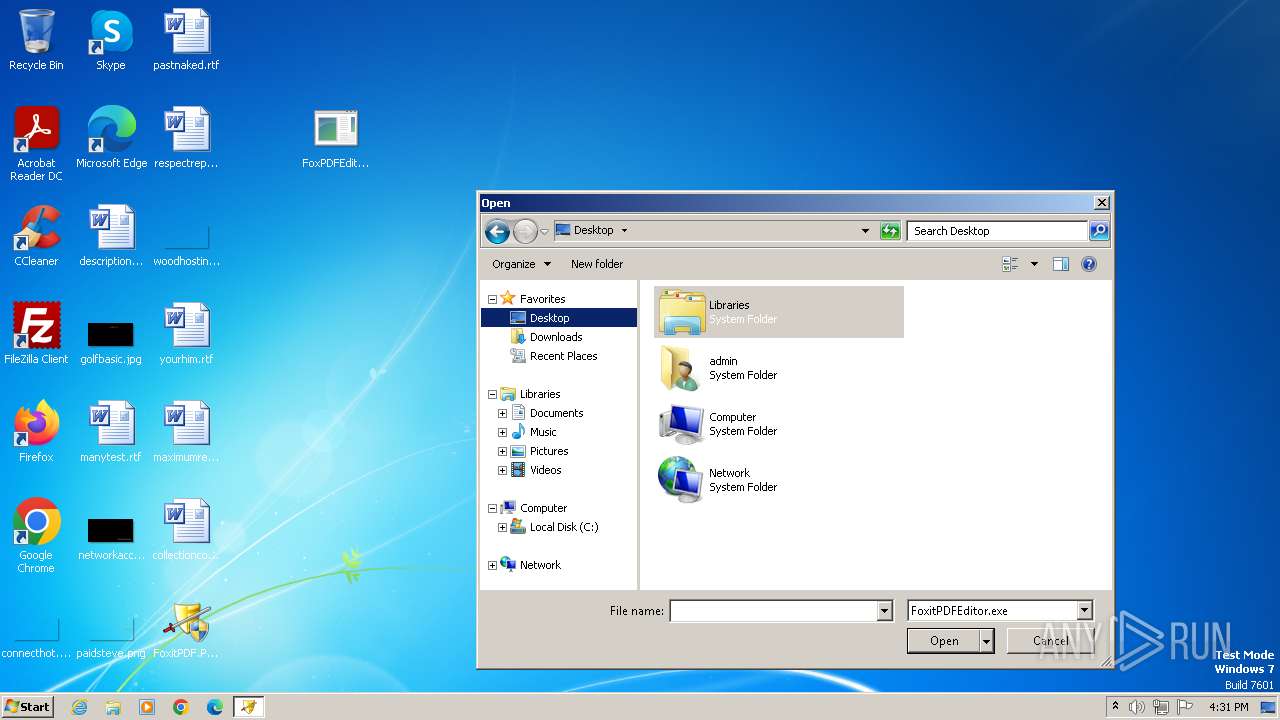
Task: Open the media player taskbar icon
Action: tap(147, 707)
